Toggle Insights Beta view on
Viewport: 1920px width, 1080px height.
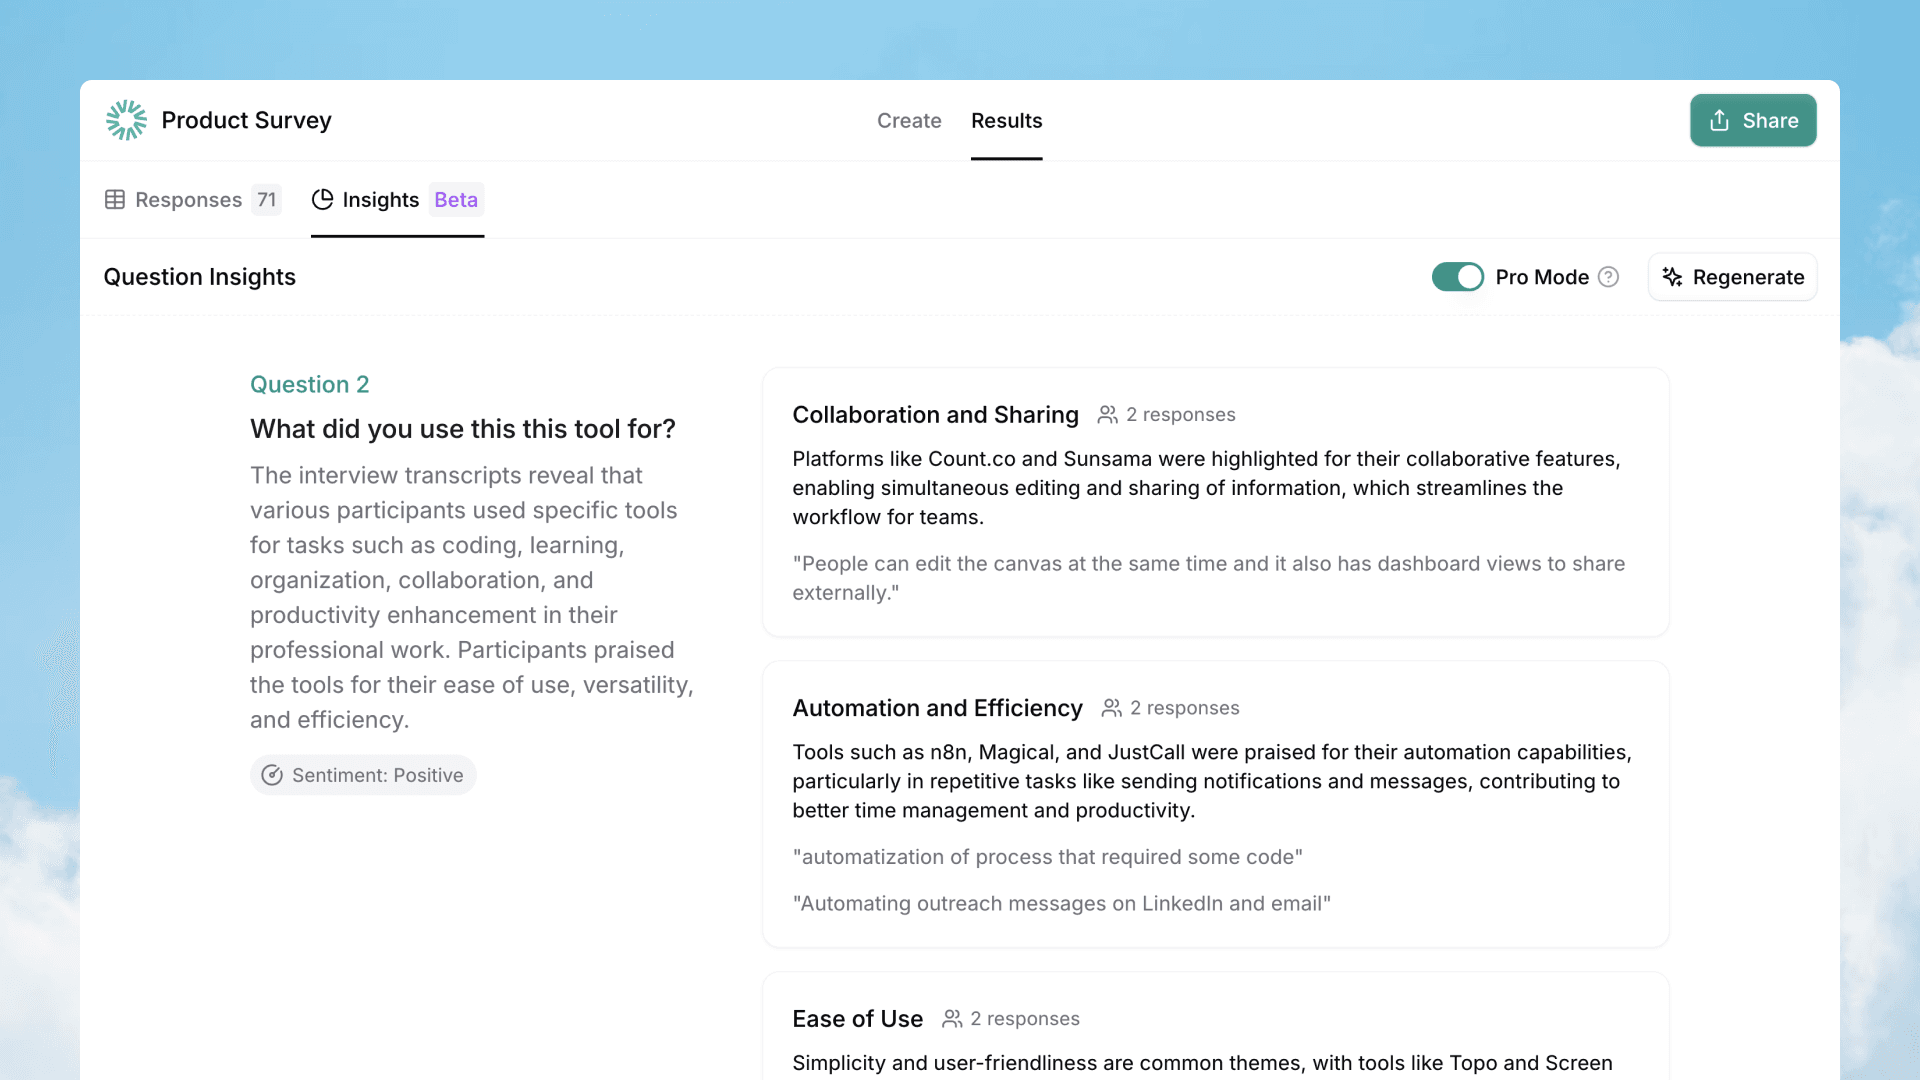coord(396,199)
